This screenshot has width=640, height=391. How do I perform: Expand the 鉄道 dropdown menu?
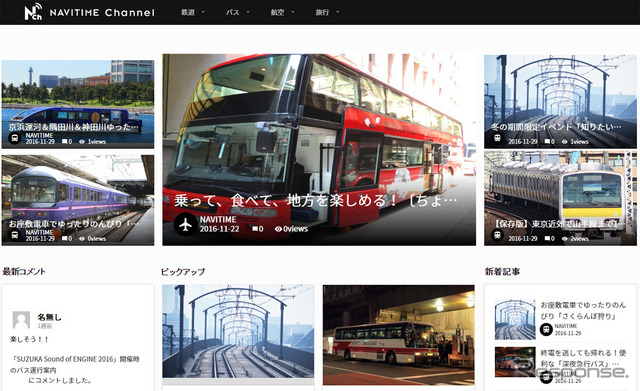193,12
